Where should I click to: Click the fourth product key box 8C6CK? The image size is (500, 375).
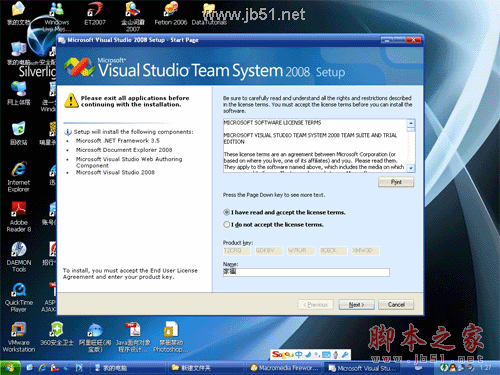click(333, 251)
